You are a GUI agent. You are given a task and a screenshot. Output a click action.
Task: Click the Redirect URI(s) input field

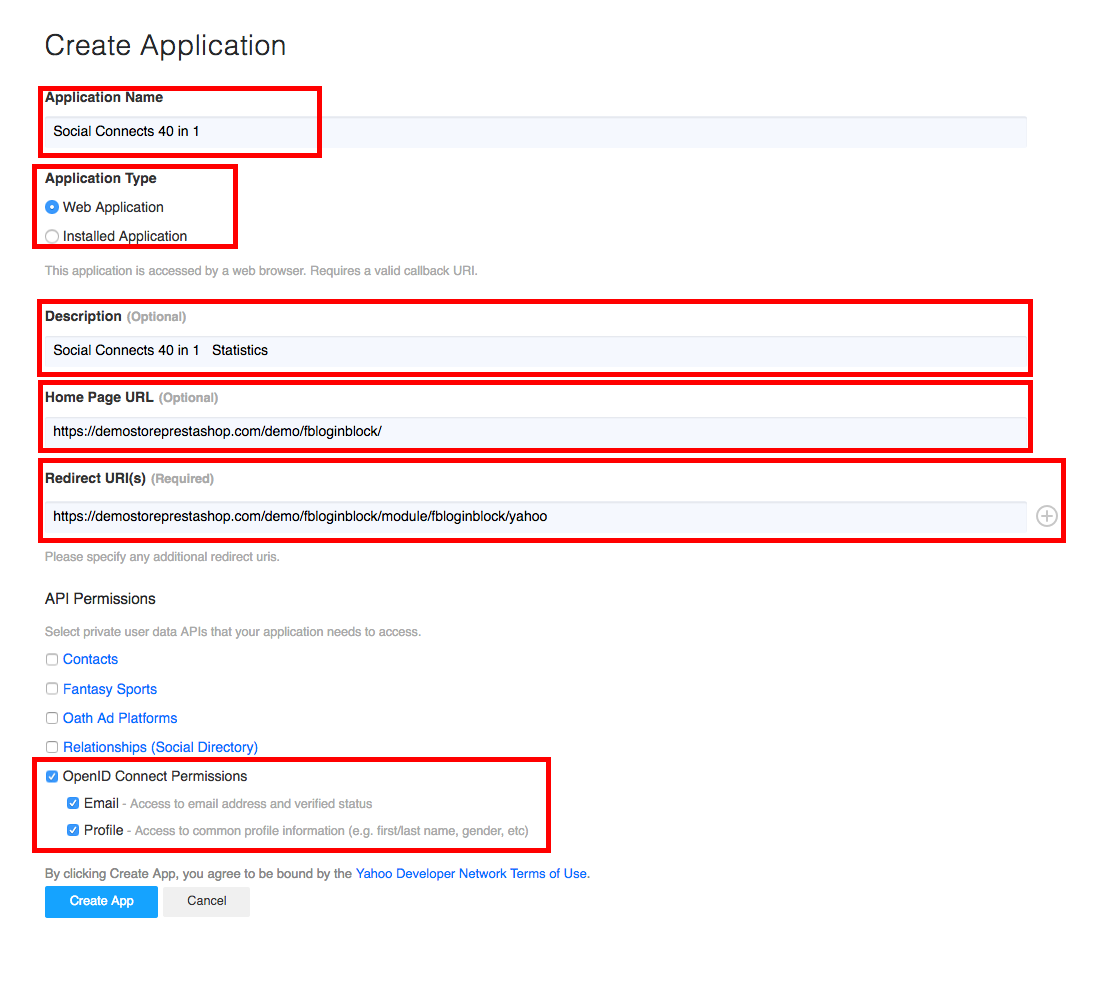pyautogui.click(x=536, y=517)
